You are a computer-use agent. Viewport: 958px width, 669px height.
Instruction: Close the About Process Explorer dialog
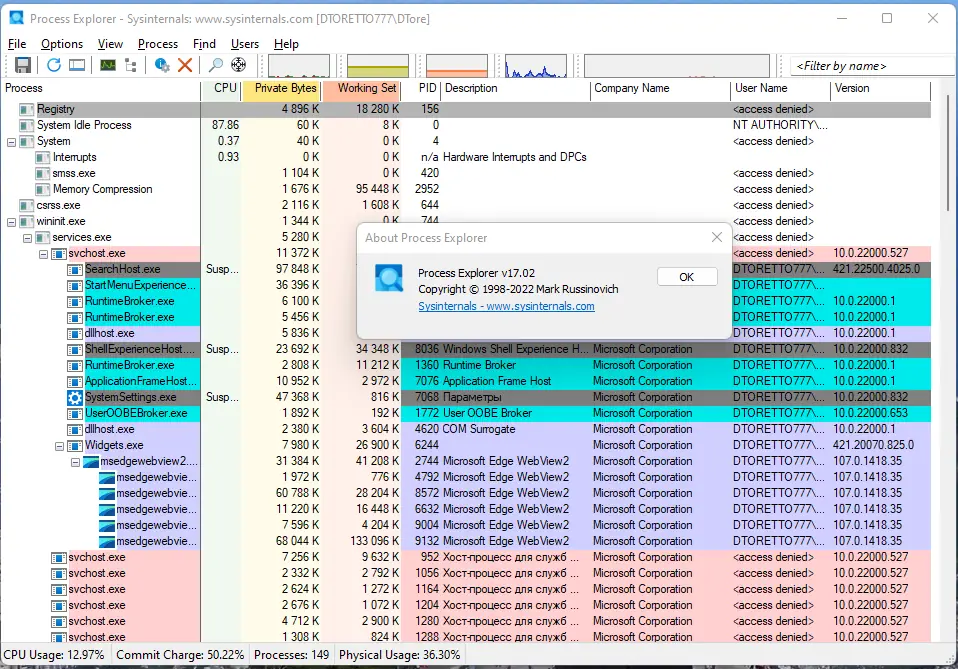click(717, 237)
